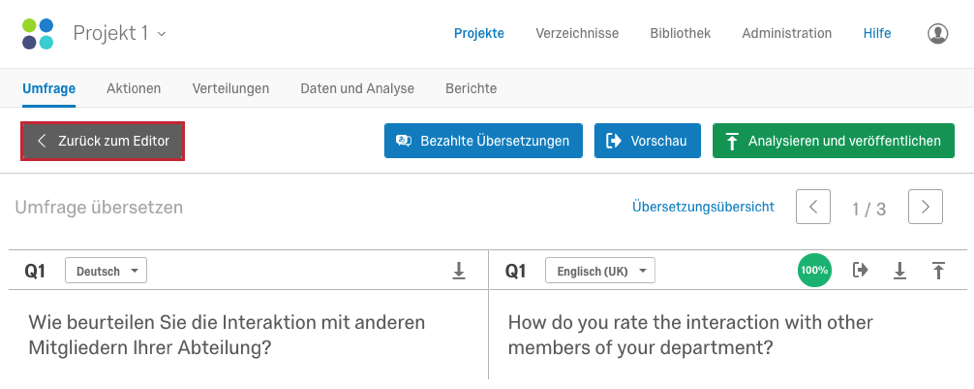Click the English translation text field
Image resolution: width=974 pixels, height=389 pixels.
click(728, 336)
